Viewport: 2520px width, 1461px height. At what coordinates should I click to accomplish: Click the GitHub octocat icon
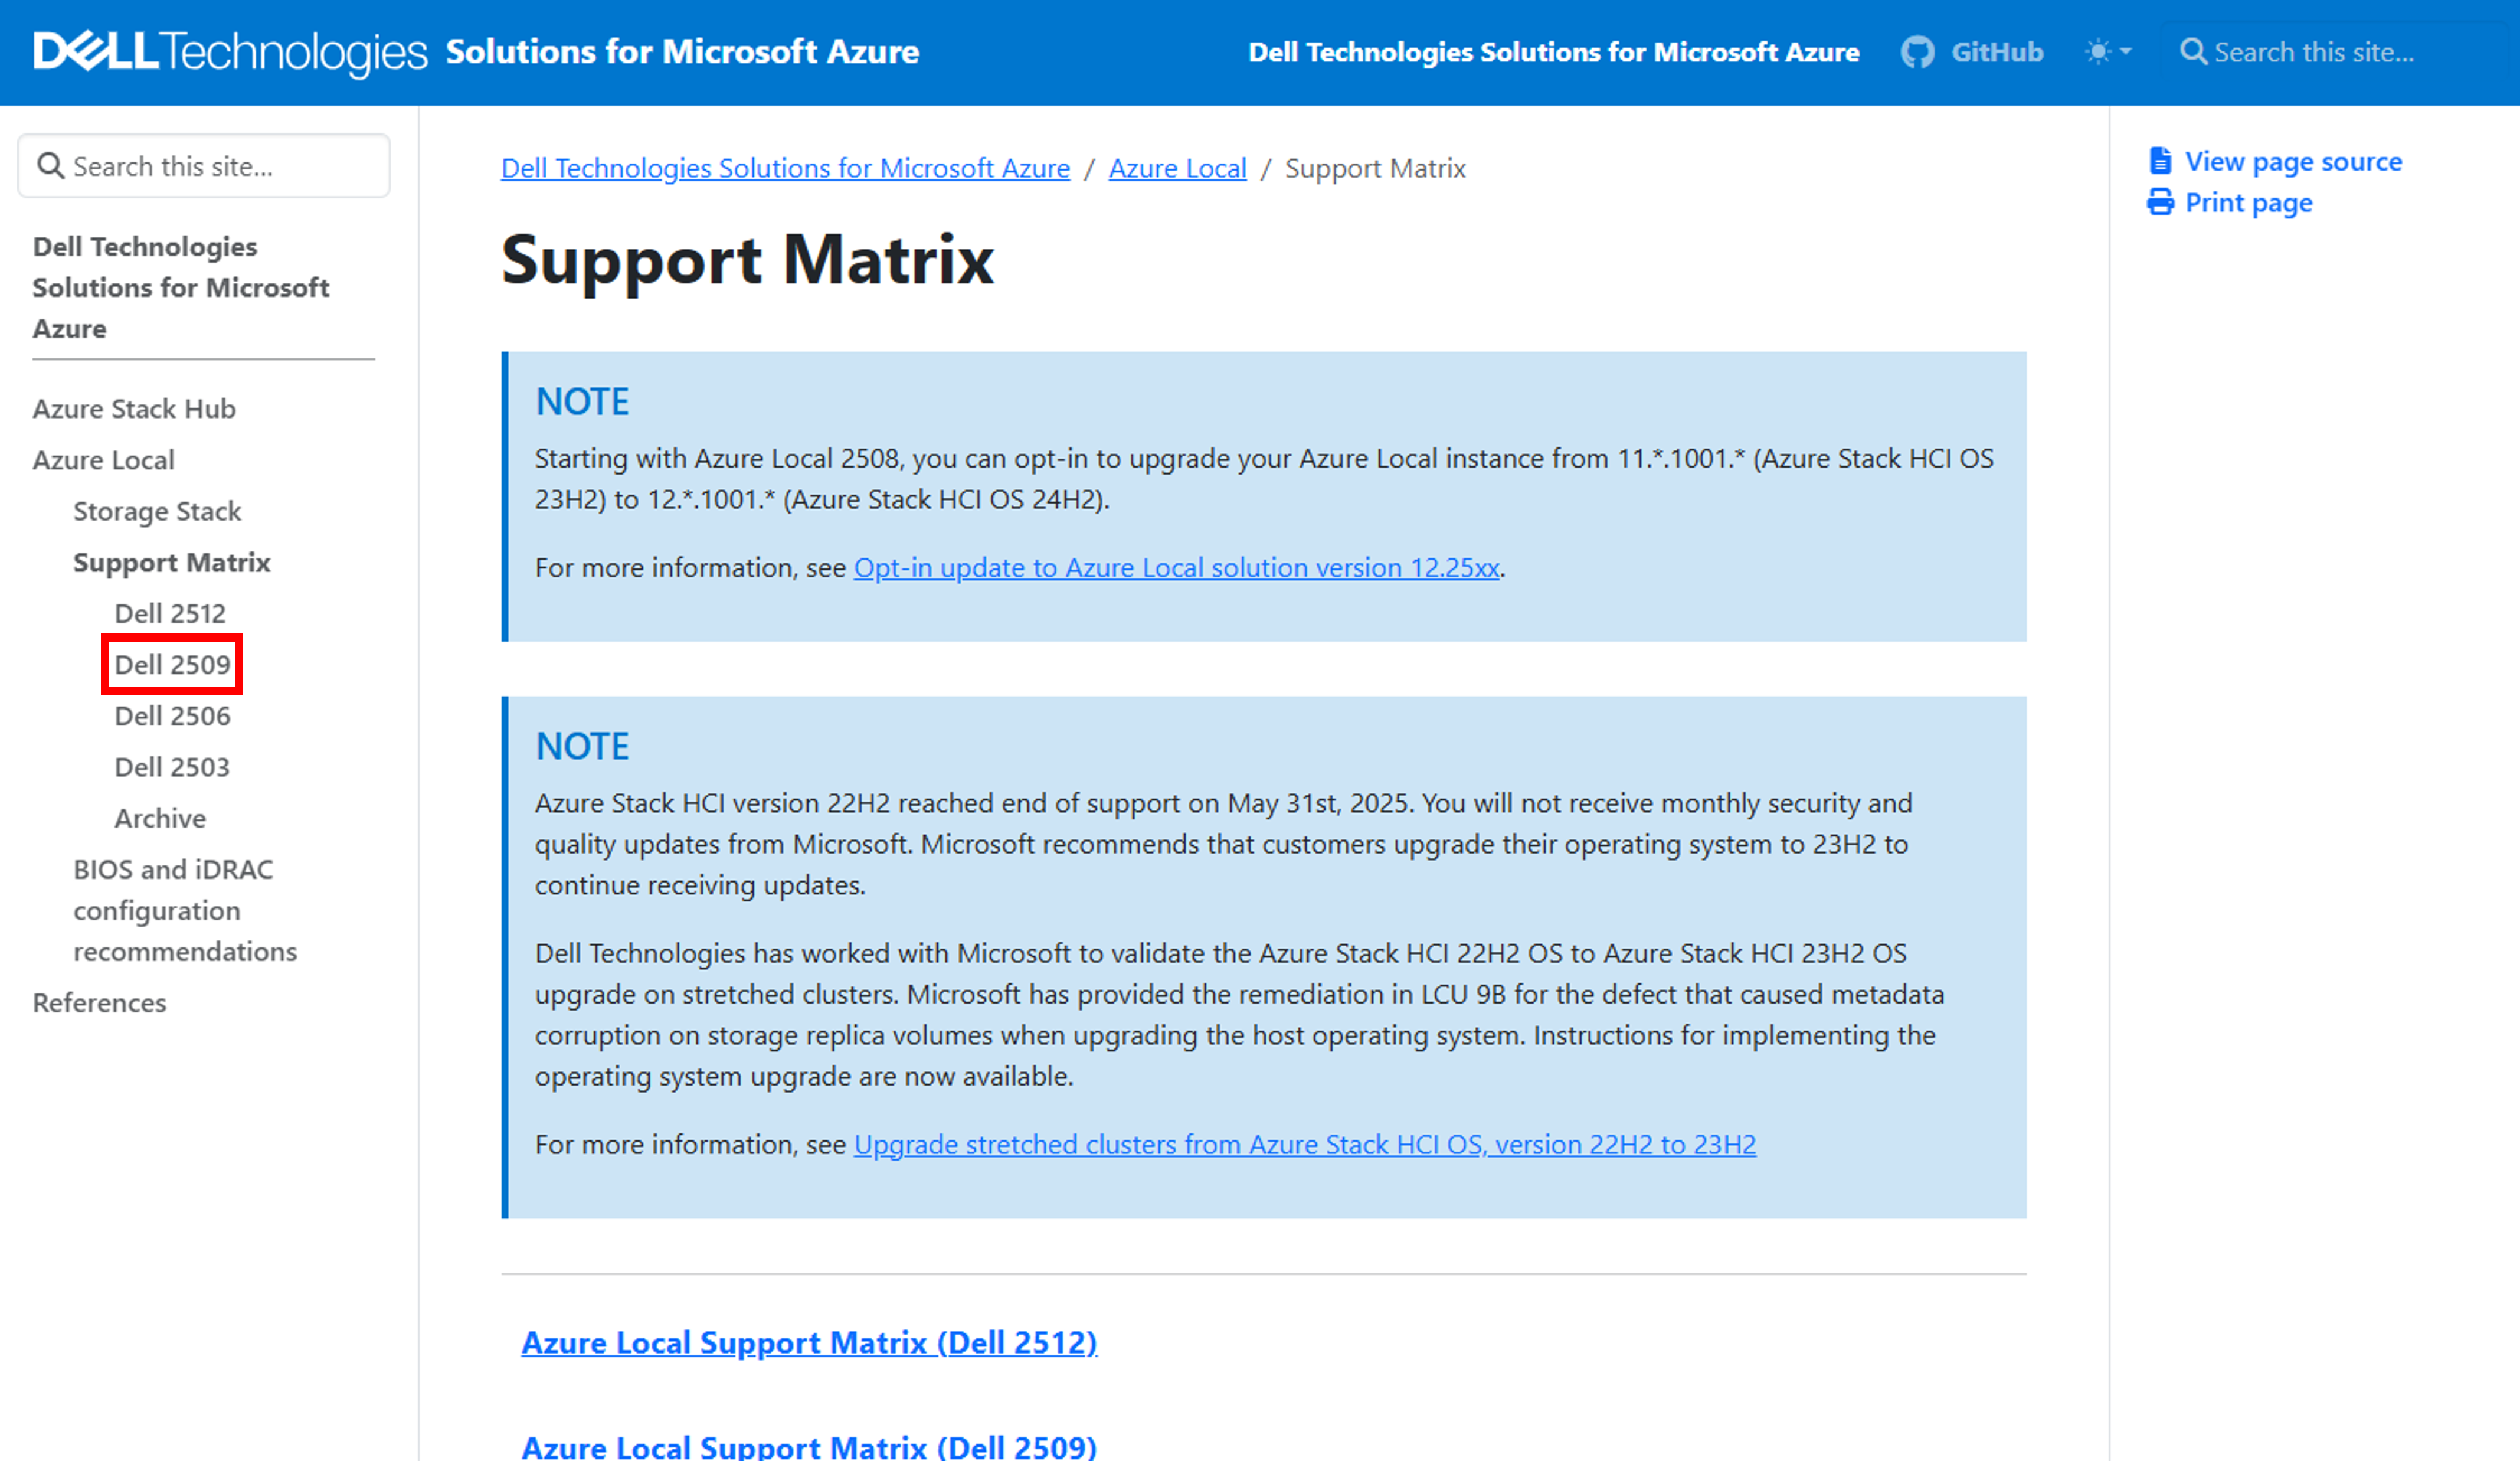tap(1916, 52)
